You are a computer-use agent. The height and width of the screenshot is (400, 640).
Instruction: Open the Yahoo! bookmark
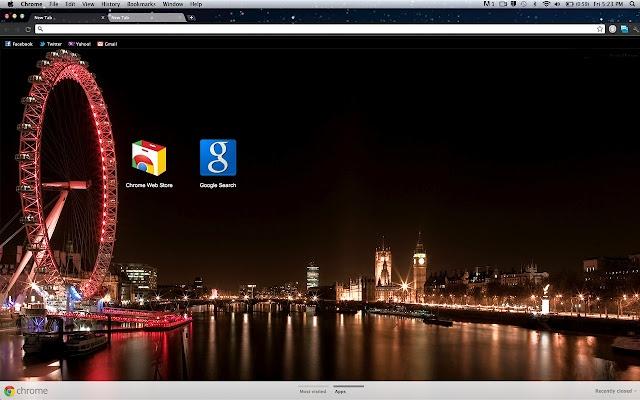pos(80,44)
